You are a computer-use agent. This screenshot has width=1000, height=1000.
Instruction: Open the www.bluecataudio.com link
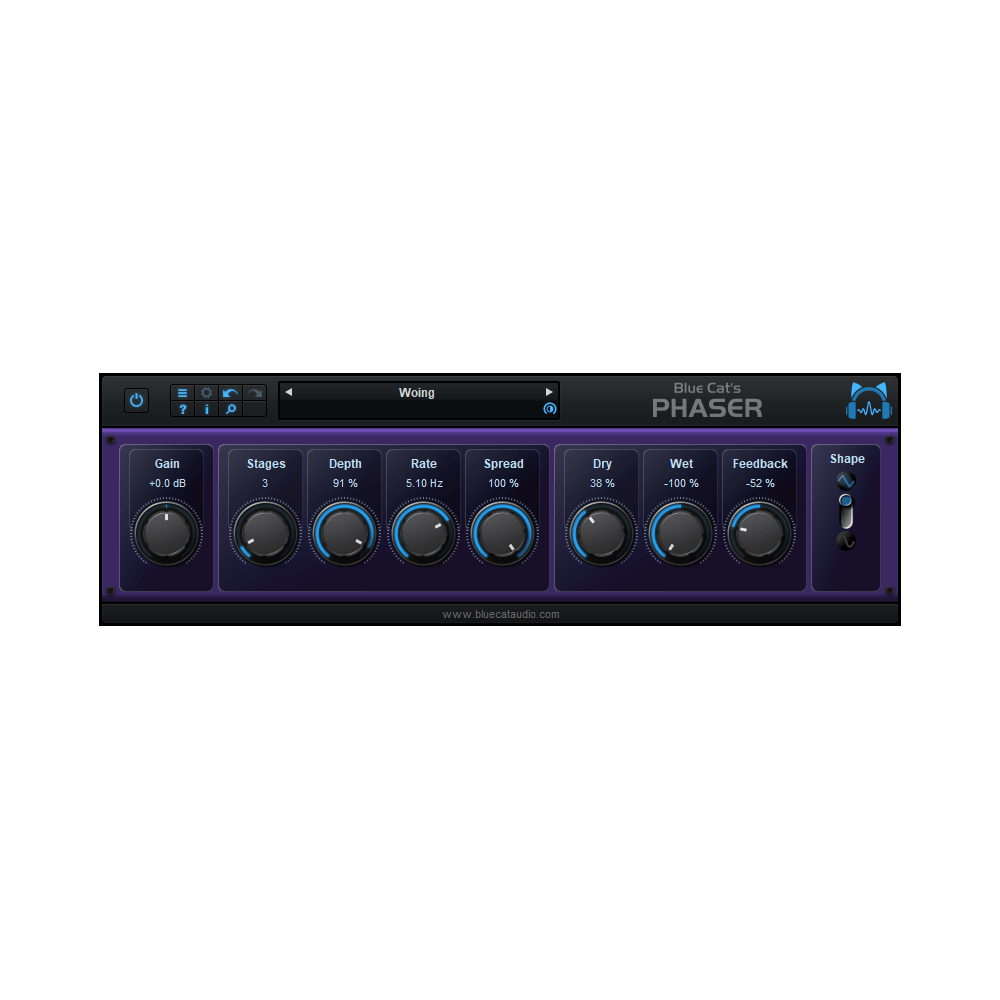500,614
